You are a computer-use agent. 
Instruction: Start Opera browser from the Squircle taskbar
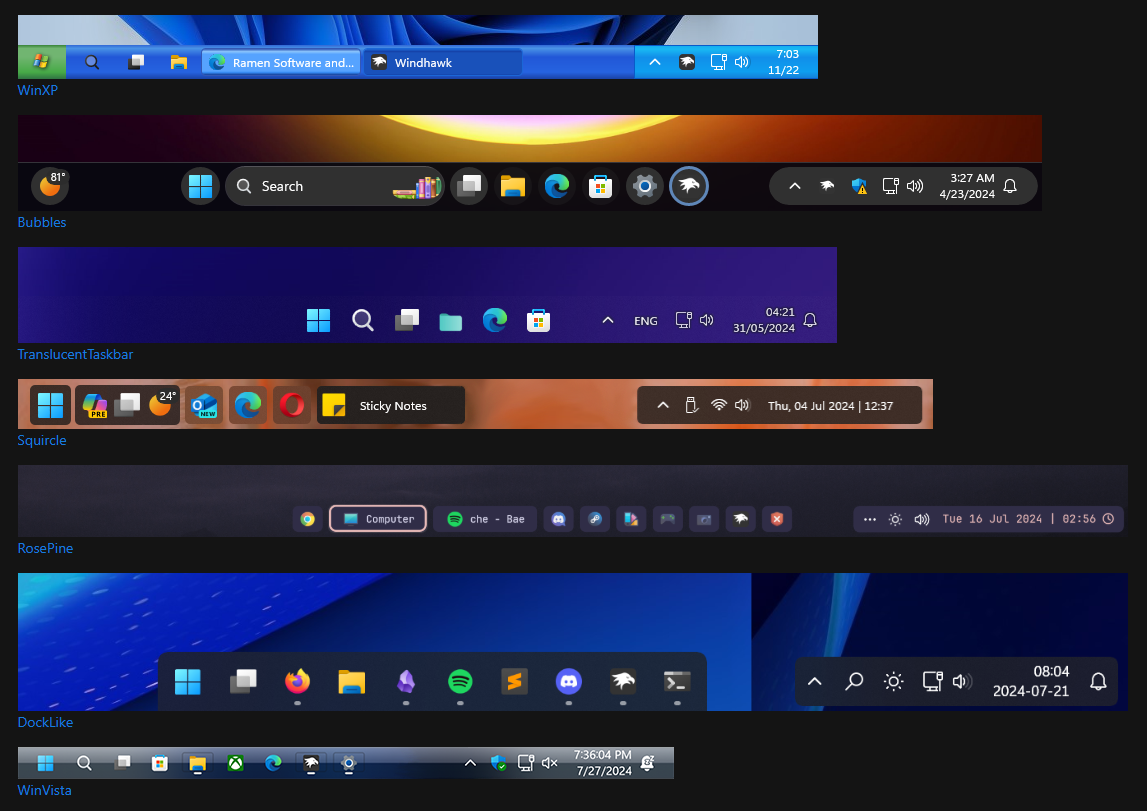point(293,405)
